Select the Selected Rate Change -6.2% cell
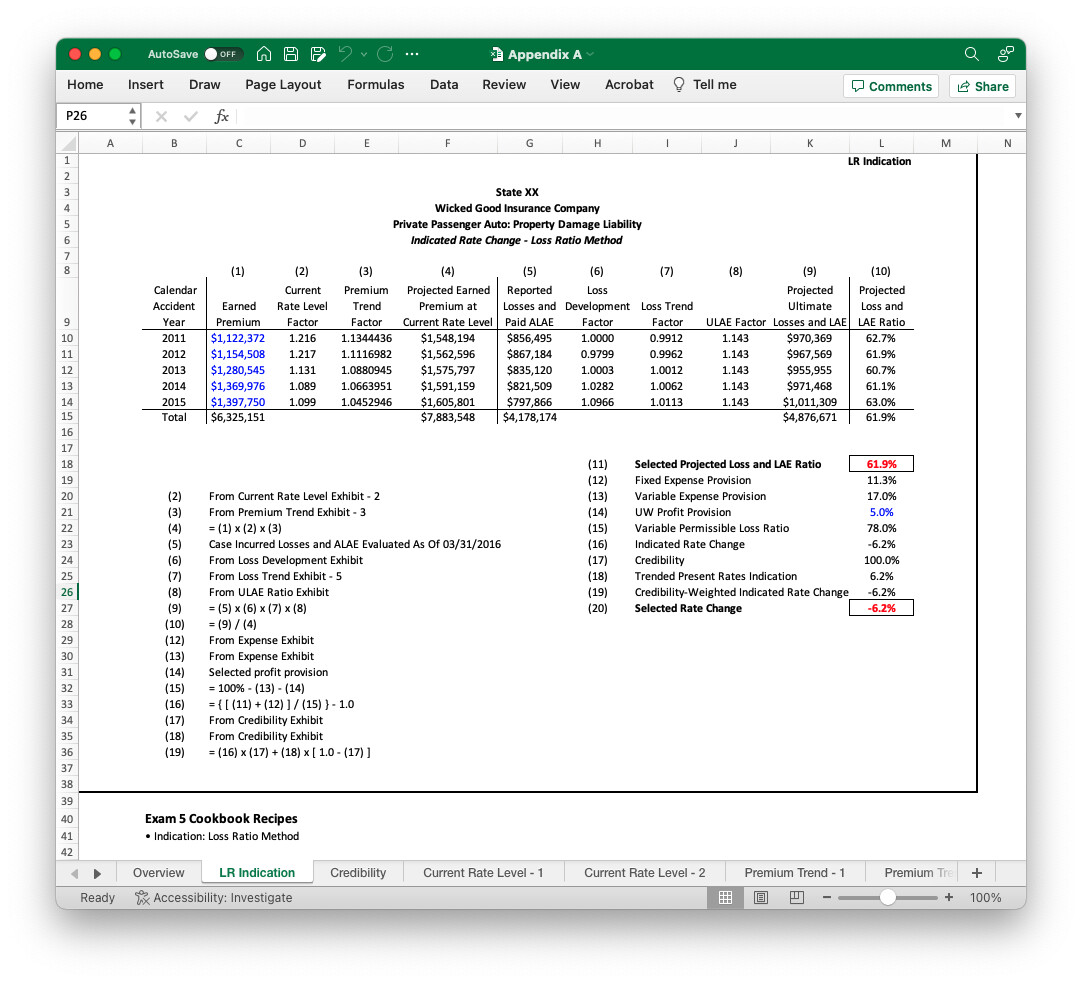 pyautogui.click(x=881, y=608)
